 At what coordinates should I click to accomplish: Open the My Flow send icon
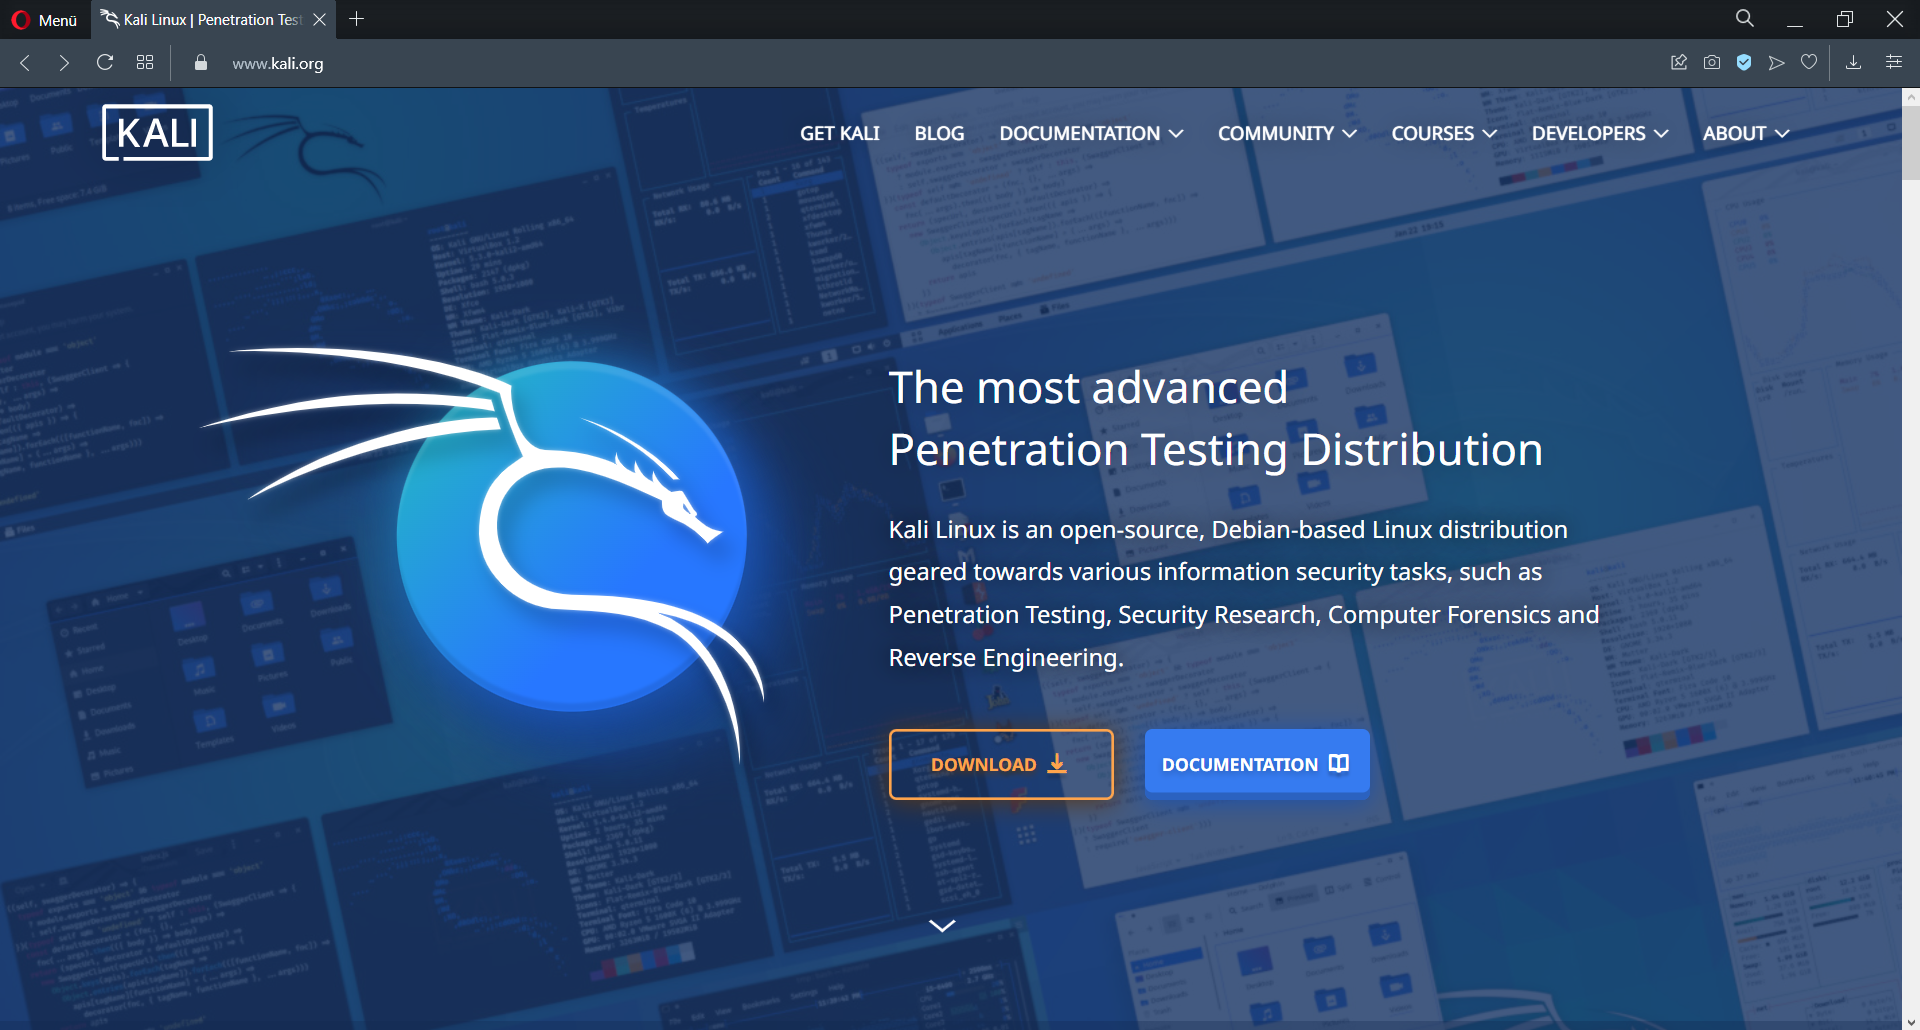coord(1776,62)
